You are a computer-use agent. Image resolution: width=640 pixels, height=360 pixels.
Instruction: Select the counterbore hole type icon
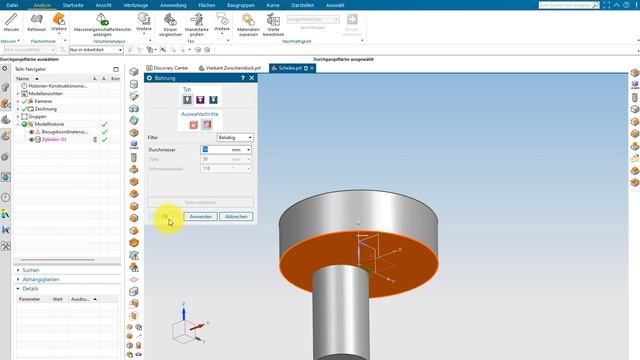[200, 100]
